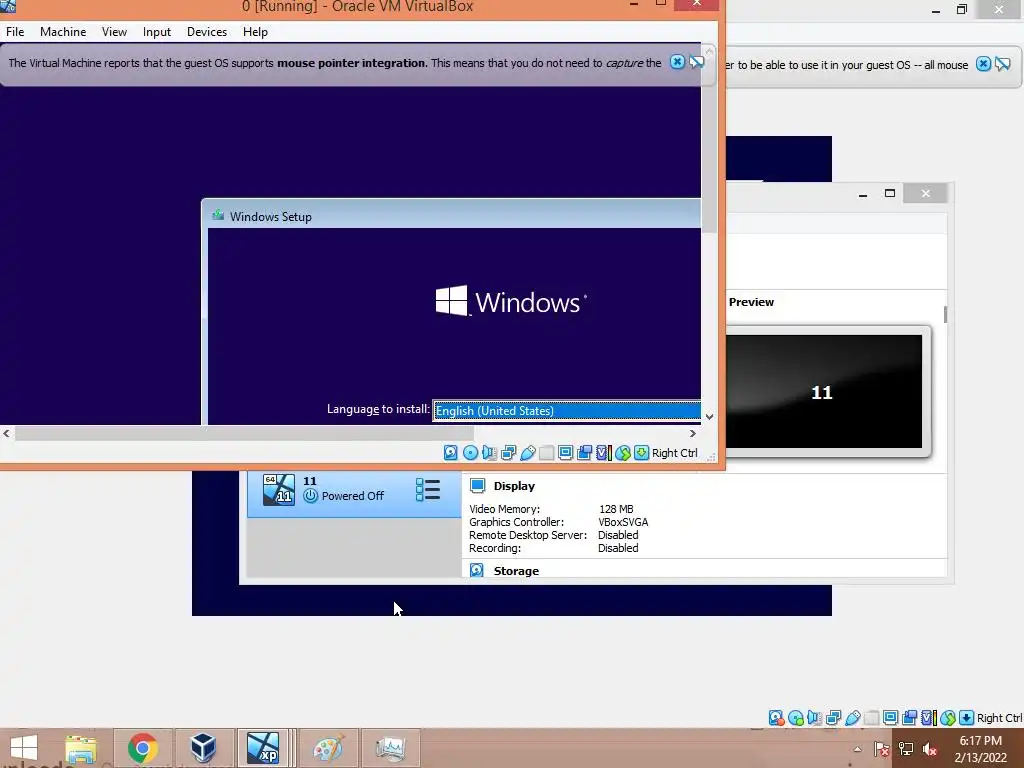This screenshot has height=768, width=1024.
Task: Click the Right Ctrl host key label in front VM
Action: pos(675,453)
